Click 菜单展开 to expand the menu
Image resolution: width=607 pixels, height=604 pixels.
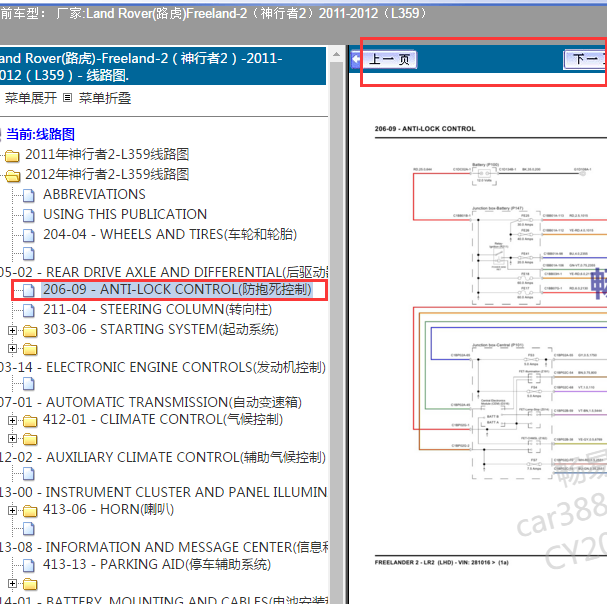[x=31, y=98]
